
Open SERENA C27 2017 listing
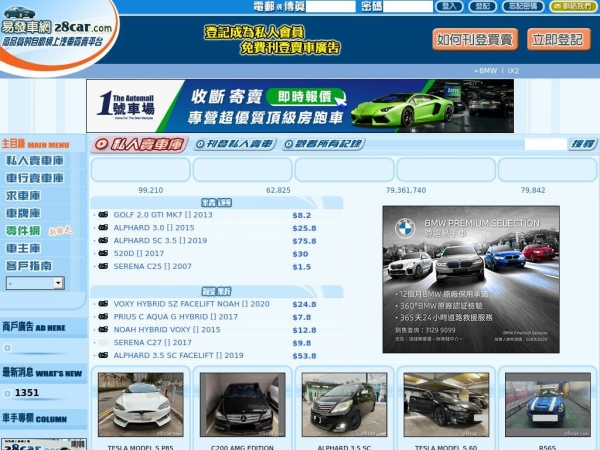152,343
